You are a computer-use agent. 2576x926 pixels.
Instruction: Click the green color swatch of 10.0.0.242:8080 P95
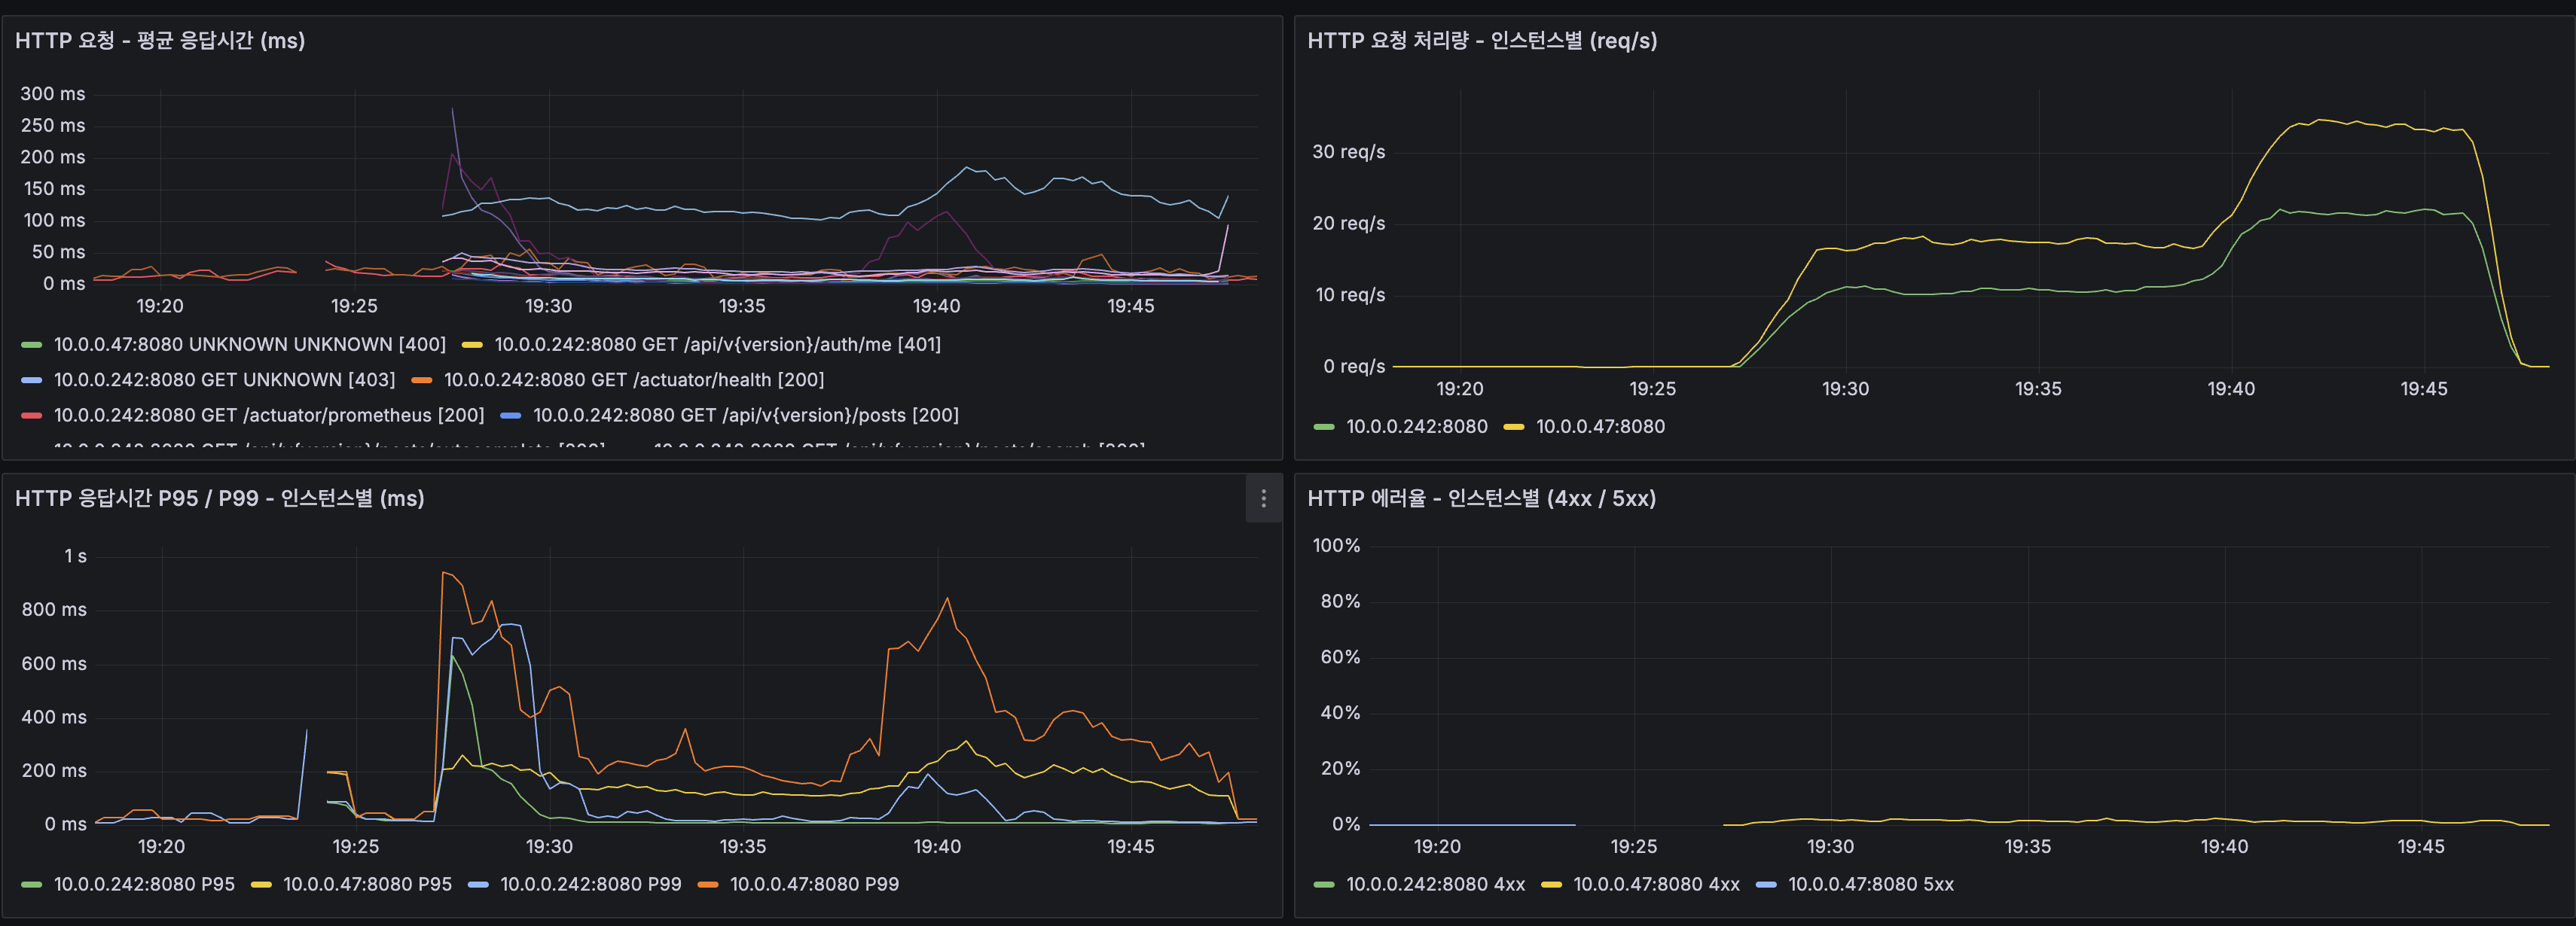click(31, 884)
